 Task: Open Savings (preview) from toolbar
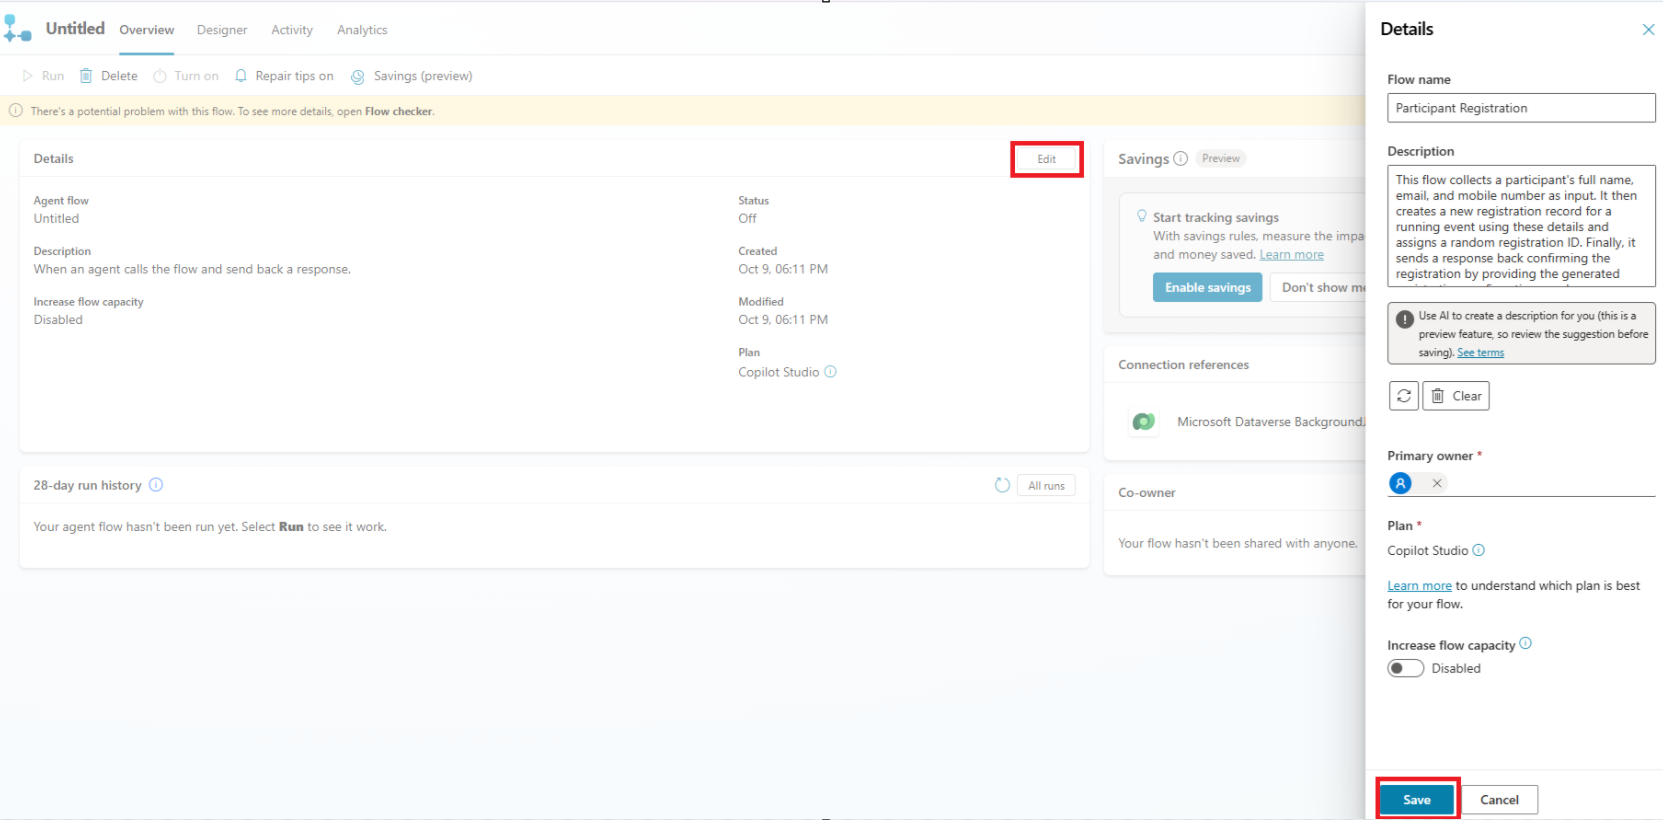click(x=411, y=76)
